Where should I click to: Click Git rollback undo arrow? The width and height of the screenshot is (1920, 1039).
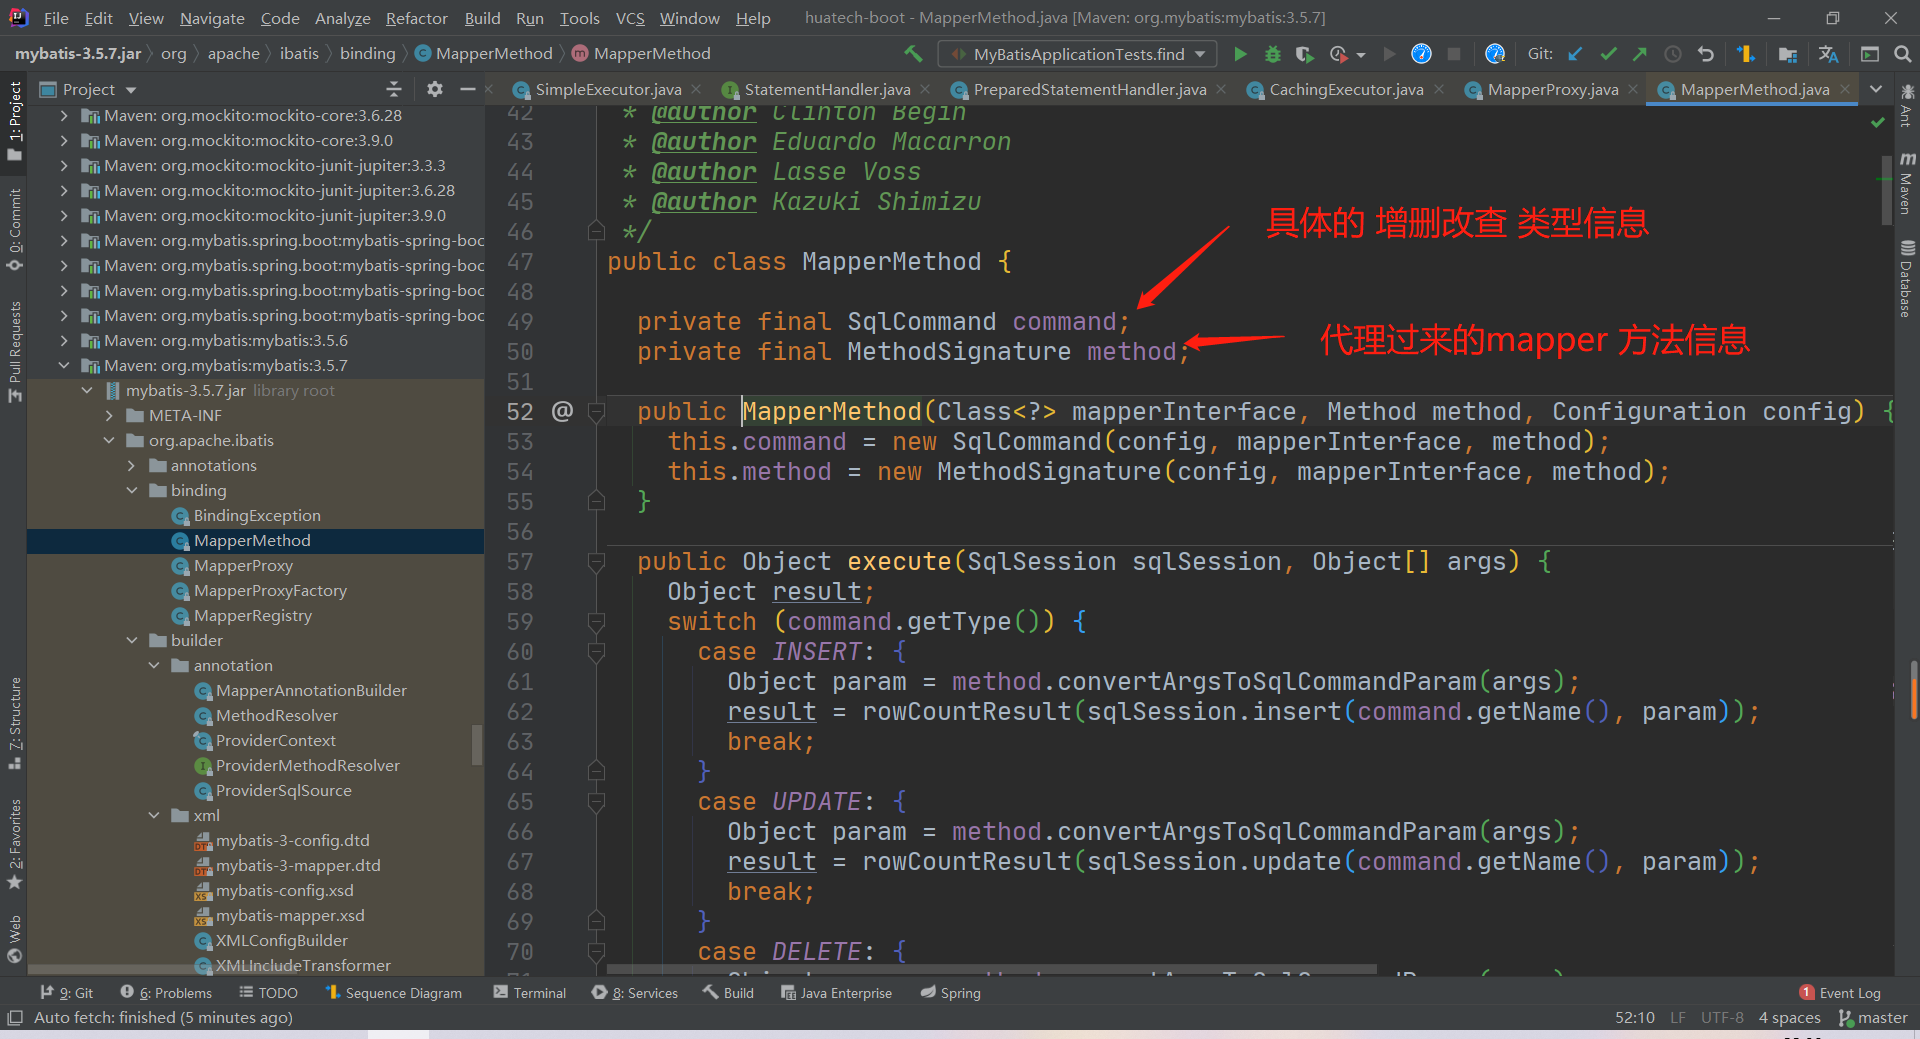point(1706,54)
